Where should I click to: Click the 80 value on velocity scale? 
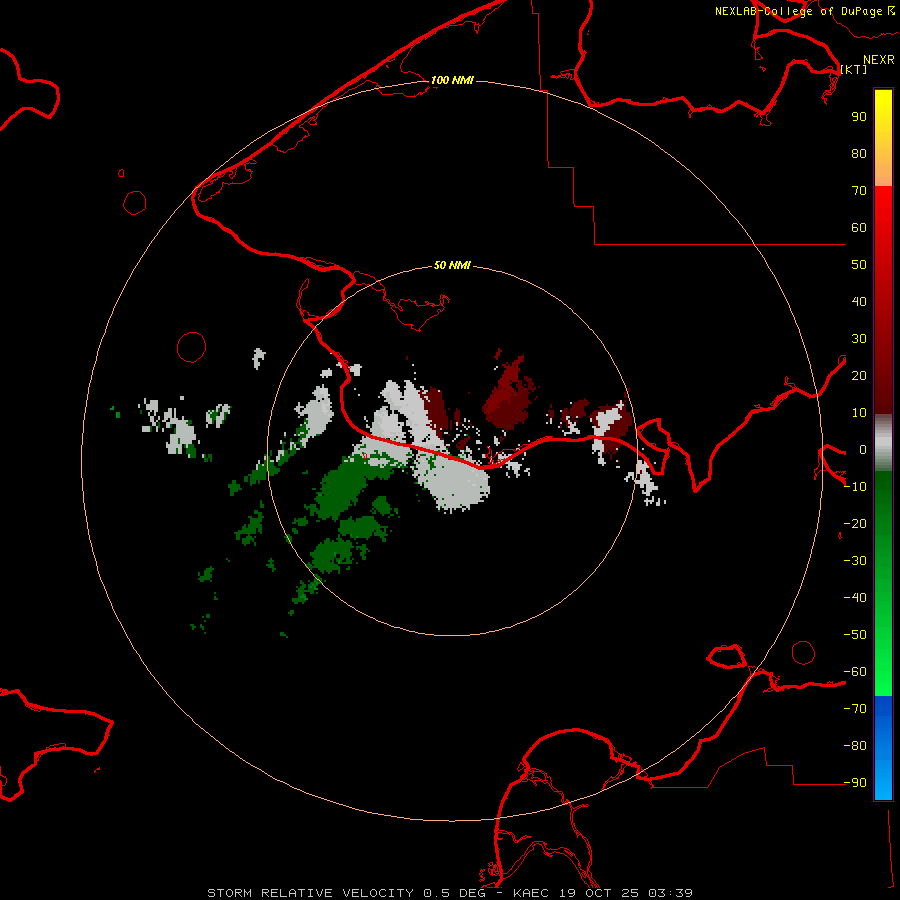coord(859,153)
